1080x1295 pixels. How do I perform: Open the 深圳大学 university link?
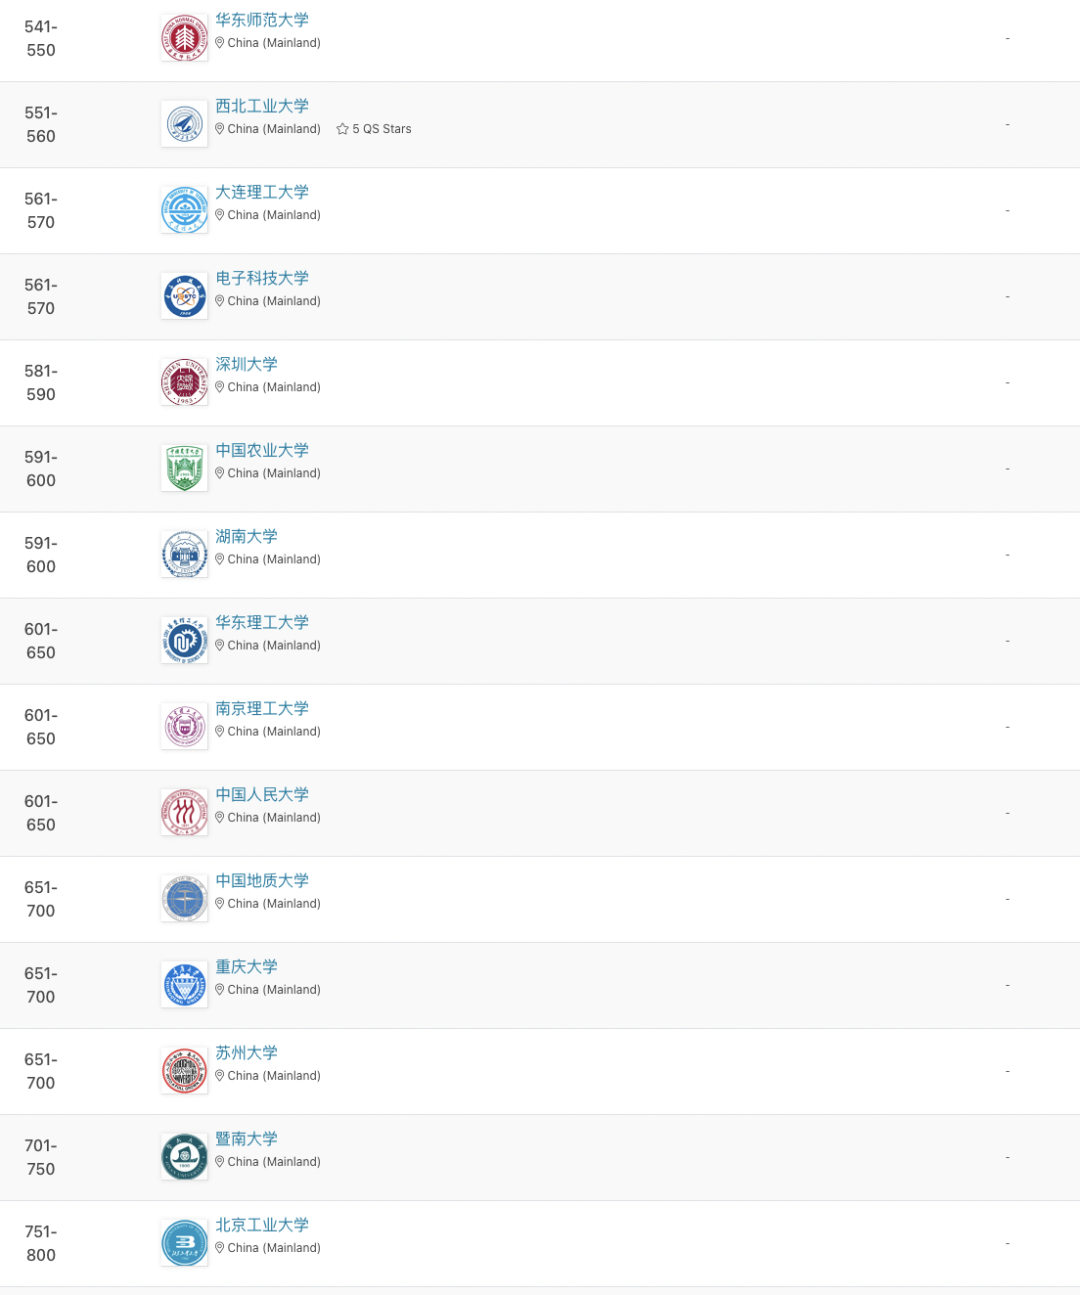tap(246, 365)
